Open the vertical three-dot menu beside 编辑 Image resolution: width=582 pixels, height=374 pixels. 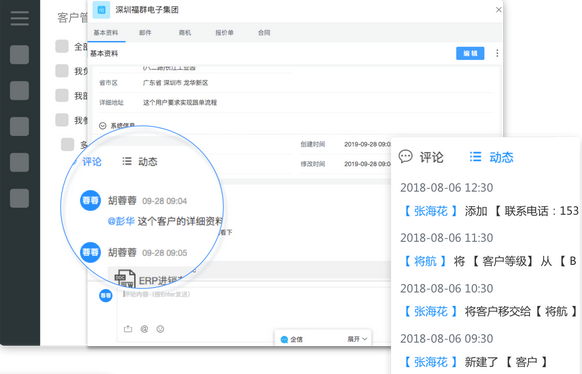click(x=497, y=53)
